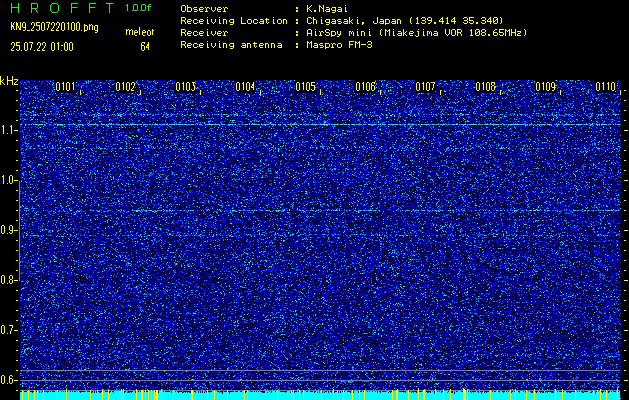Click time marker 0110

[x=605, y=87]
